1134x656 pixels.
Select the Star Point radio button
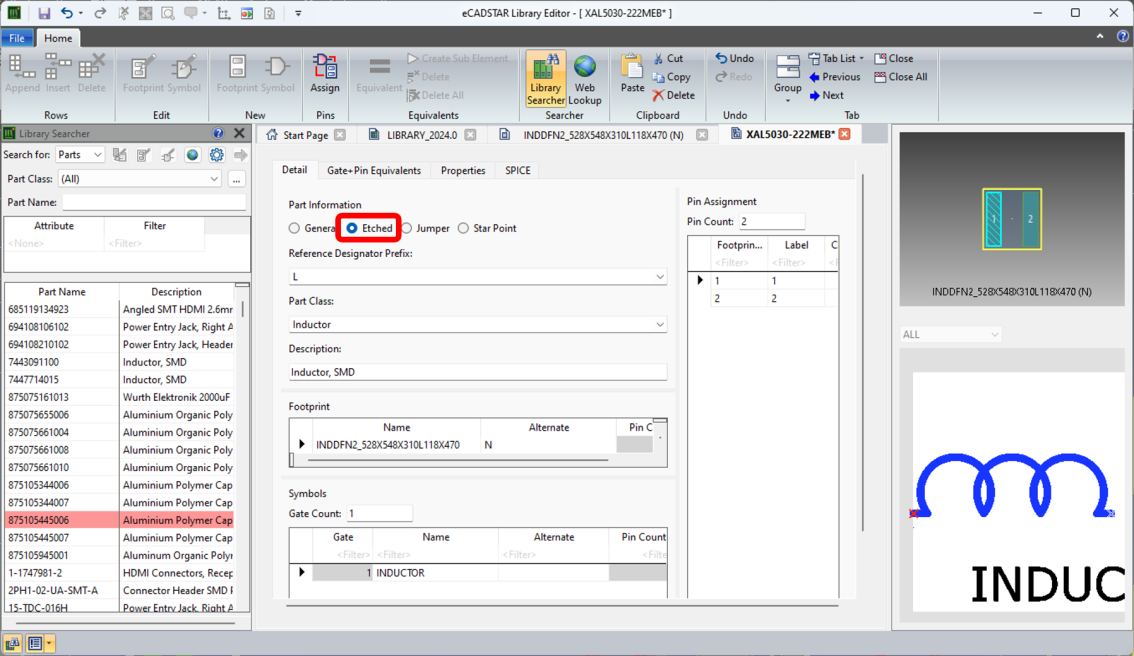[x=463, y=228]
